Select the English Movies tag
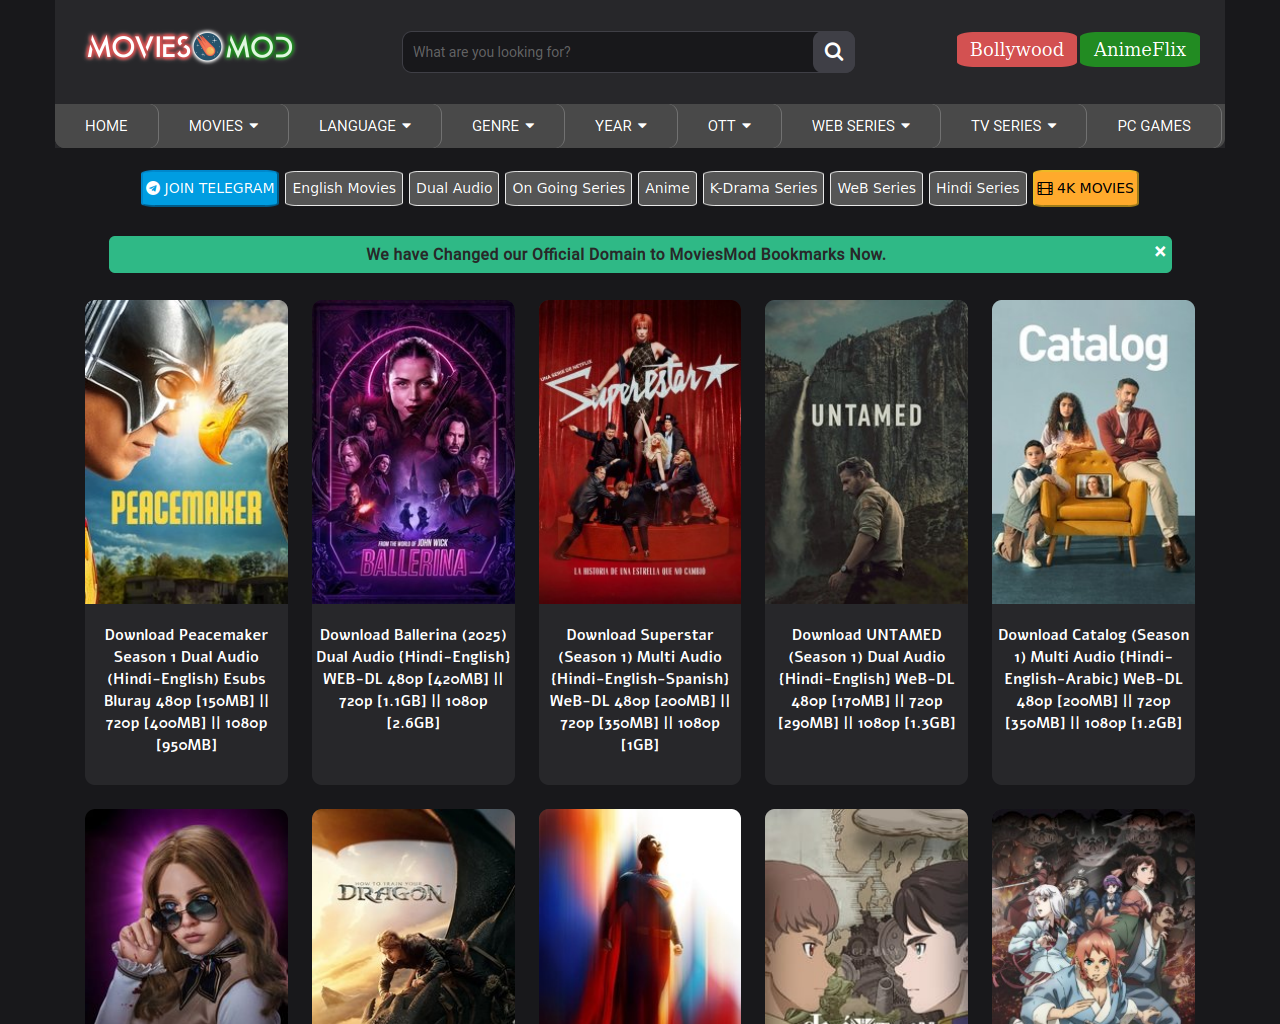Image resolution: width=1280 pixels, height=1024 pixels. coord(344,188)
